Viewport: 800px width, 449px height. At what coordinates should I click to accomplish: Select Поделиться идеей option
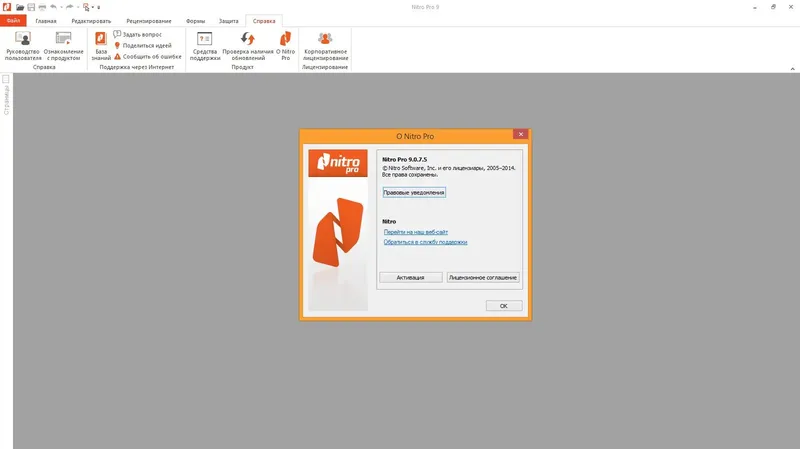pyautogui.click(x=142, y=45)
